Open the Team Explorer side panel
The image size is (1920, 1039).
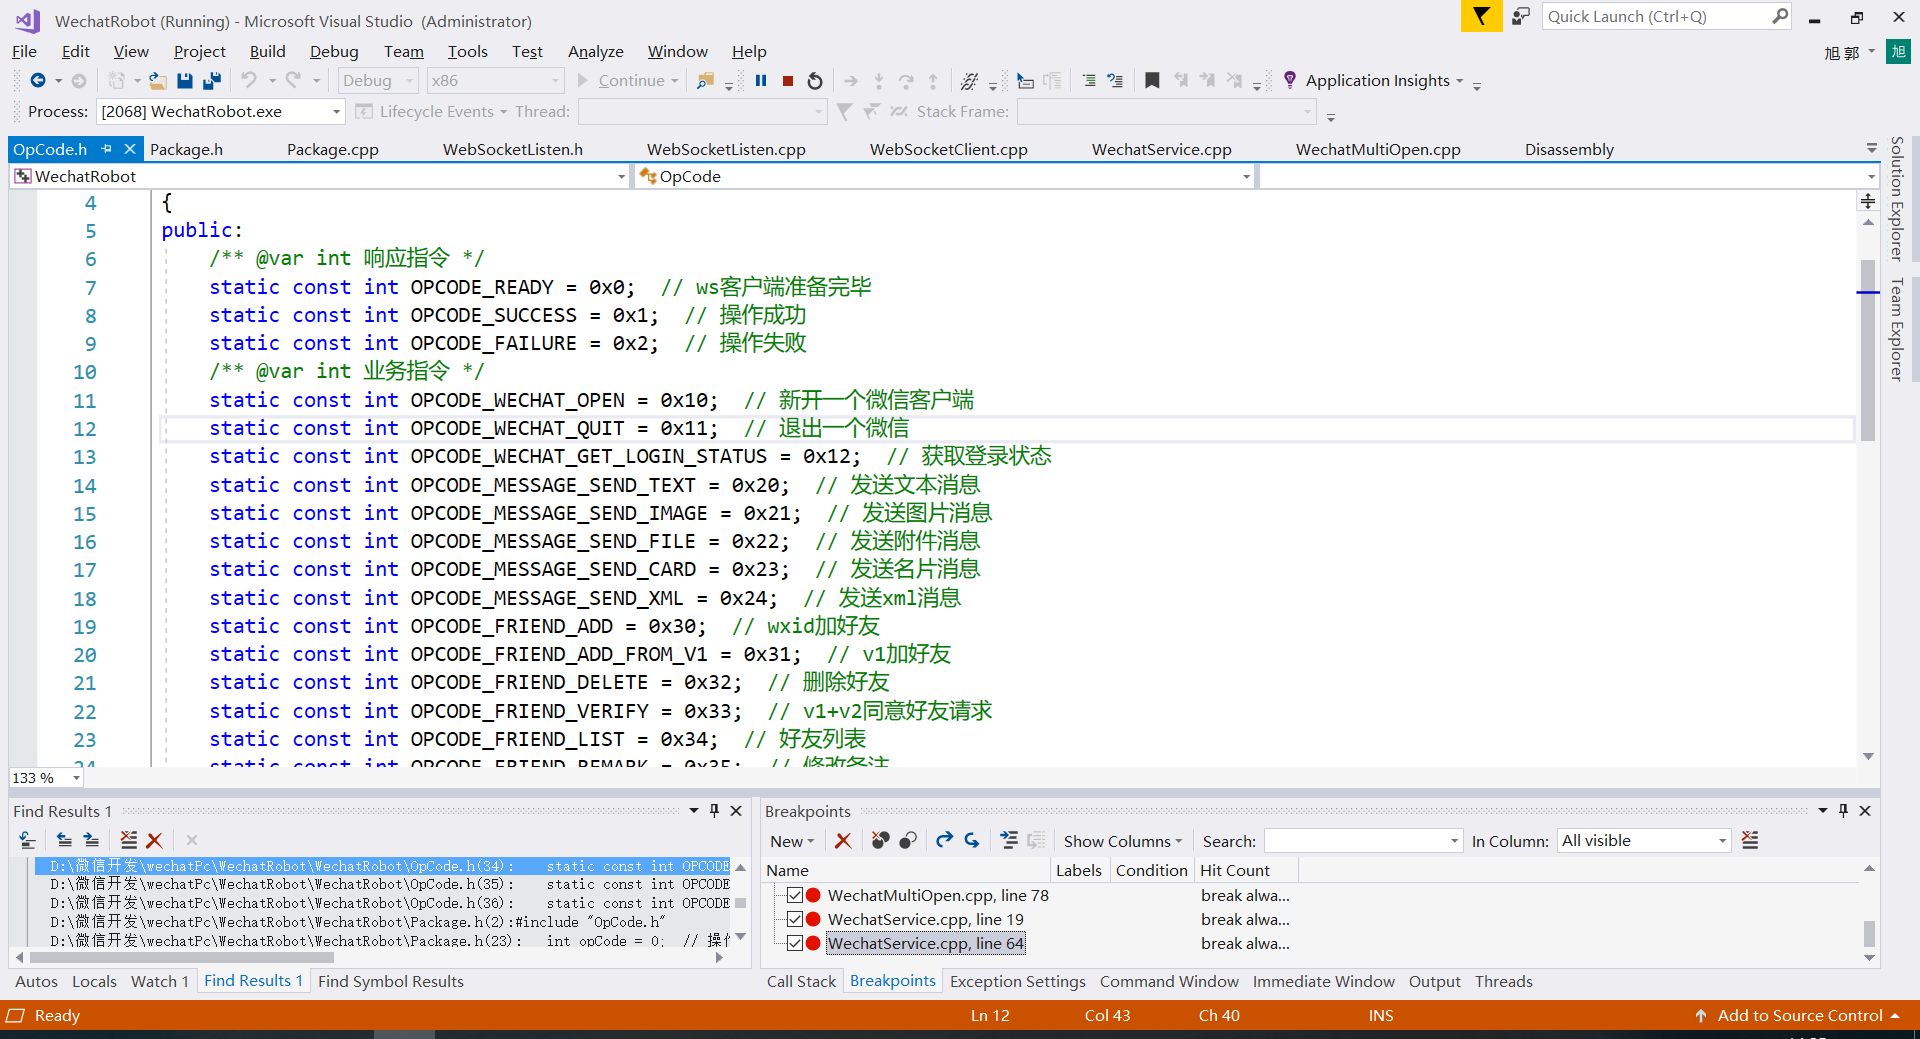click(1897, 329)
